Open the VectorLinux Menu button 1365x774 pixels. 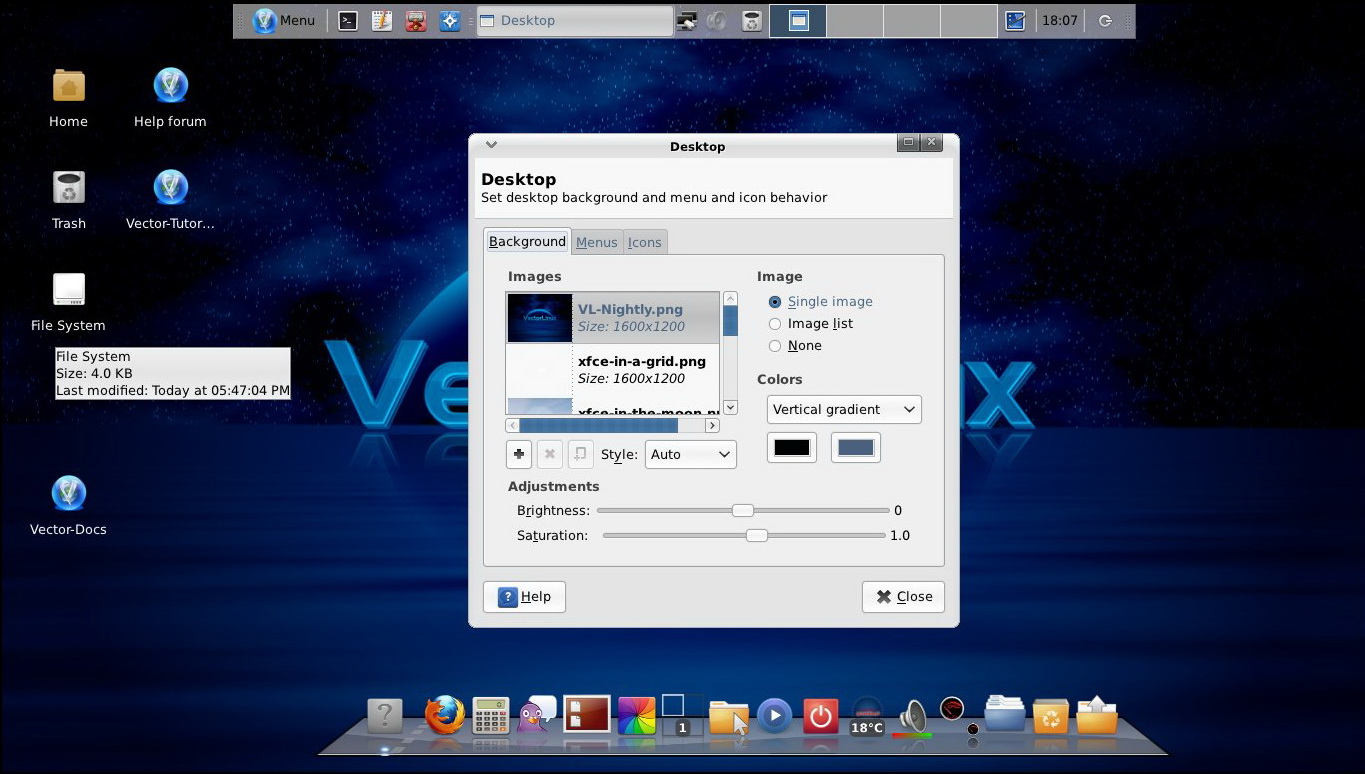(x=284, y=20)
